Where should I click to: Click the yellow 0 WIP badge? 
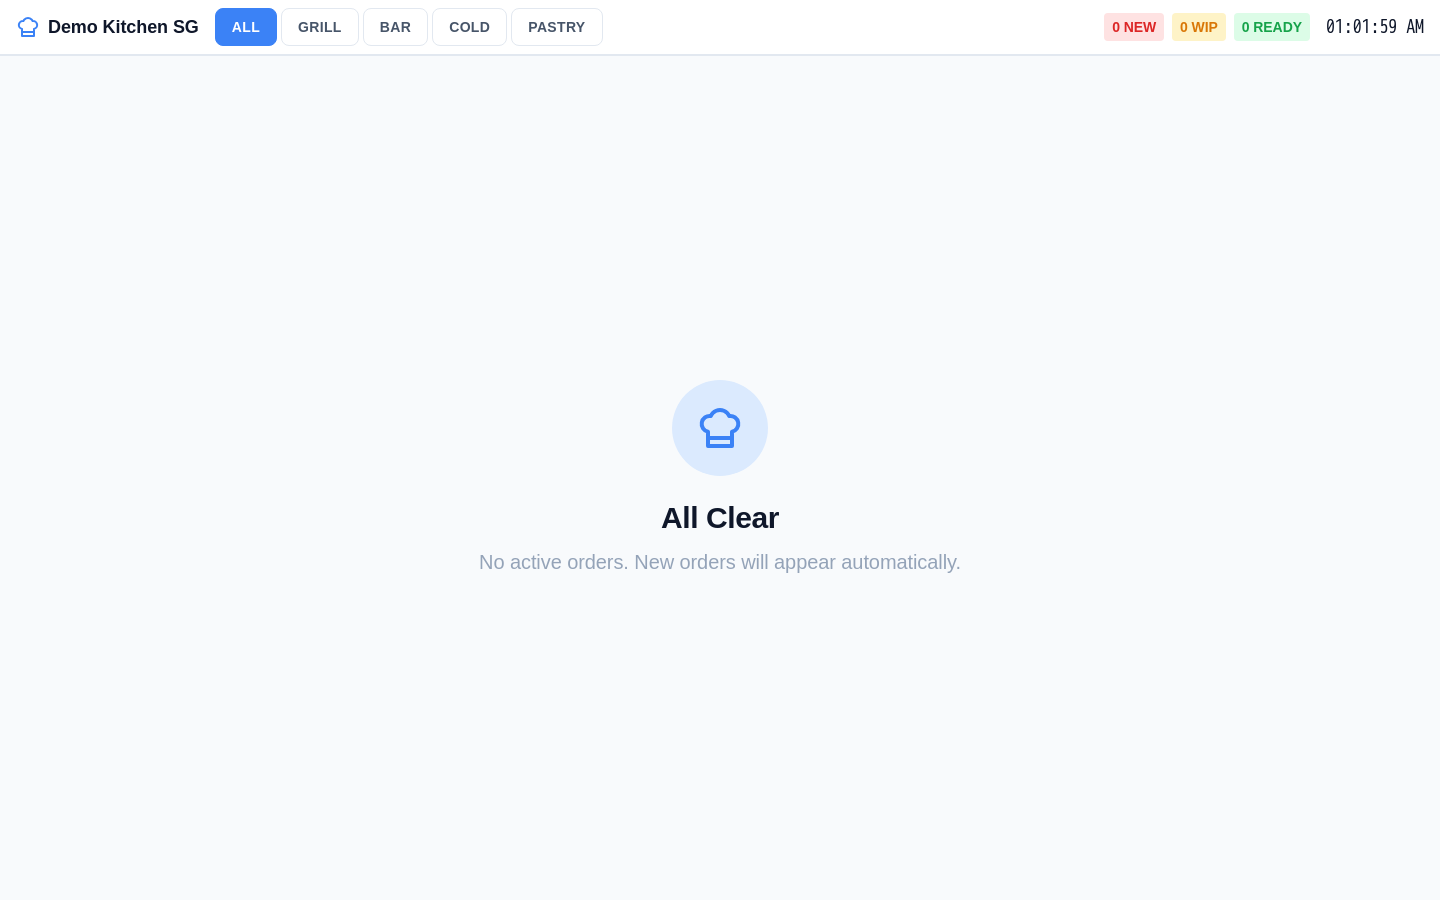pyautogui.click(x=1199, y=27)
